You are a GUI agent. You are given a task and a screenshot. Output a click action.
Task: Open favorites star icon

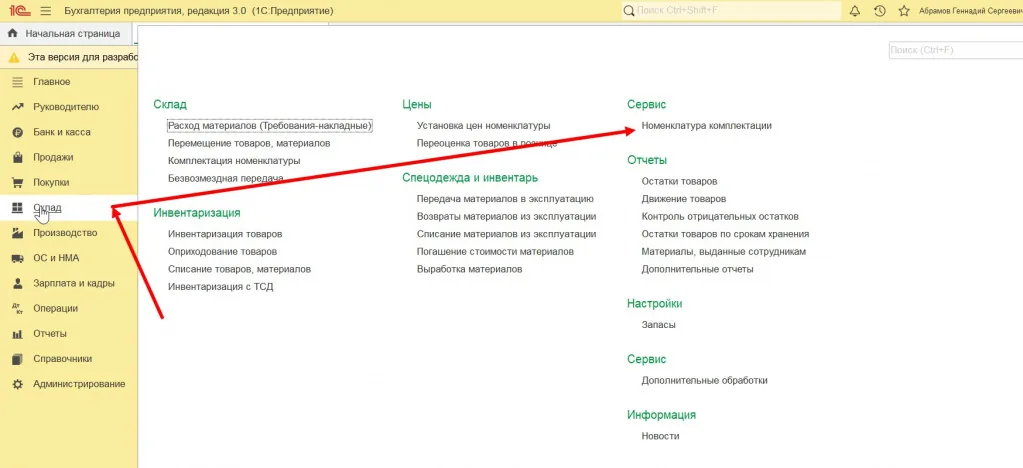pyautogui.click(x=904, y=11)
